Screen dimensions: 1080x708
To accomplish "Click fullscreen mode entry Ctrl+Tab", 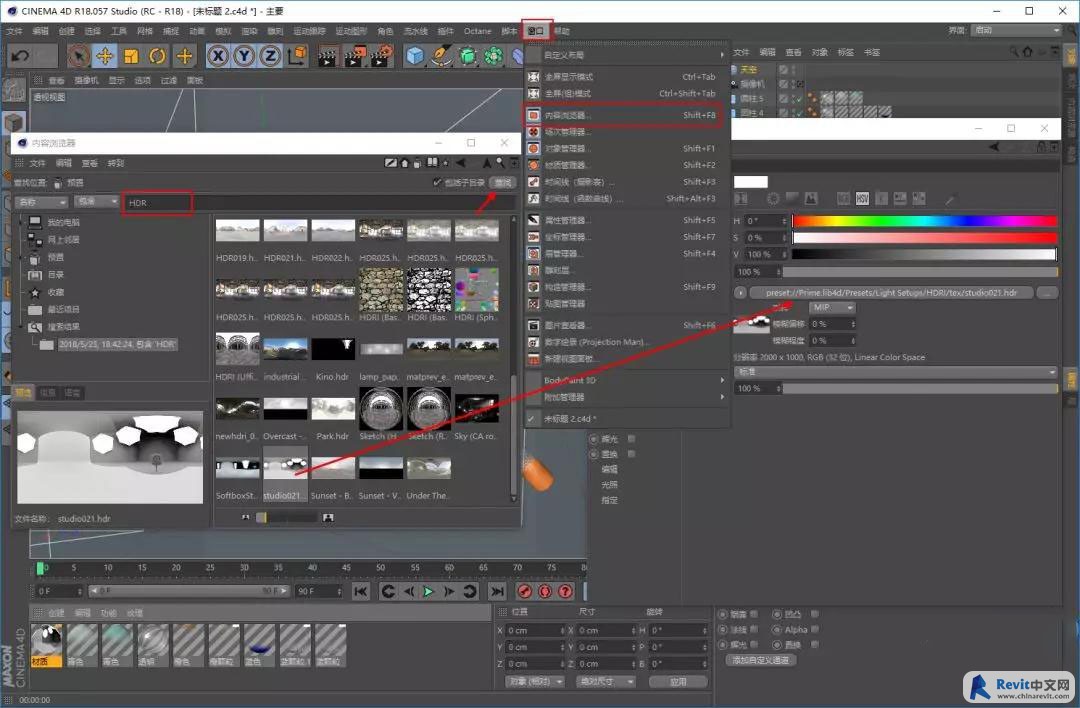I will click(625, 76).
